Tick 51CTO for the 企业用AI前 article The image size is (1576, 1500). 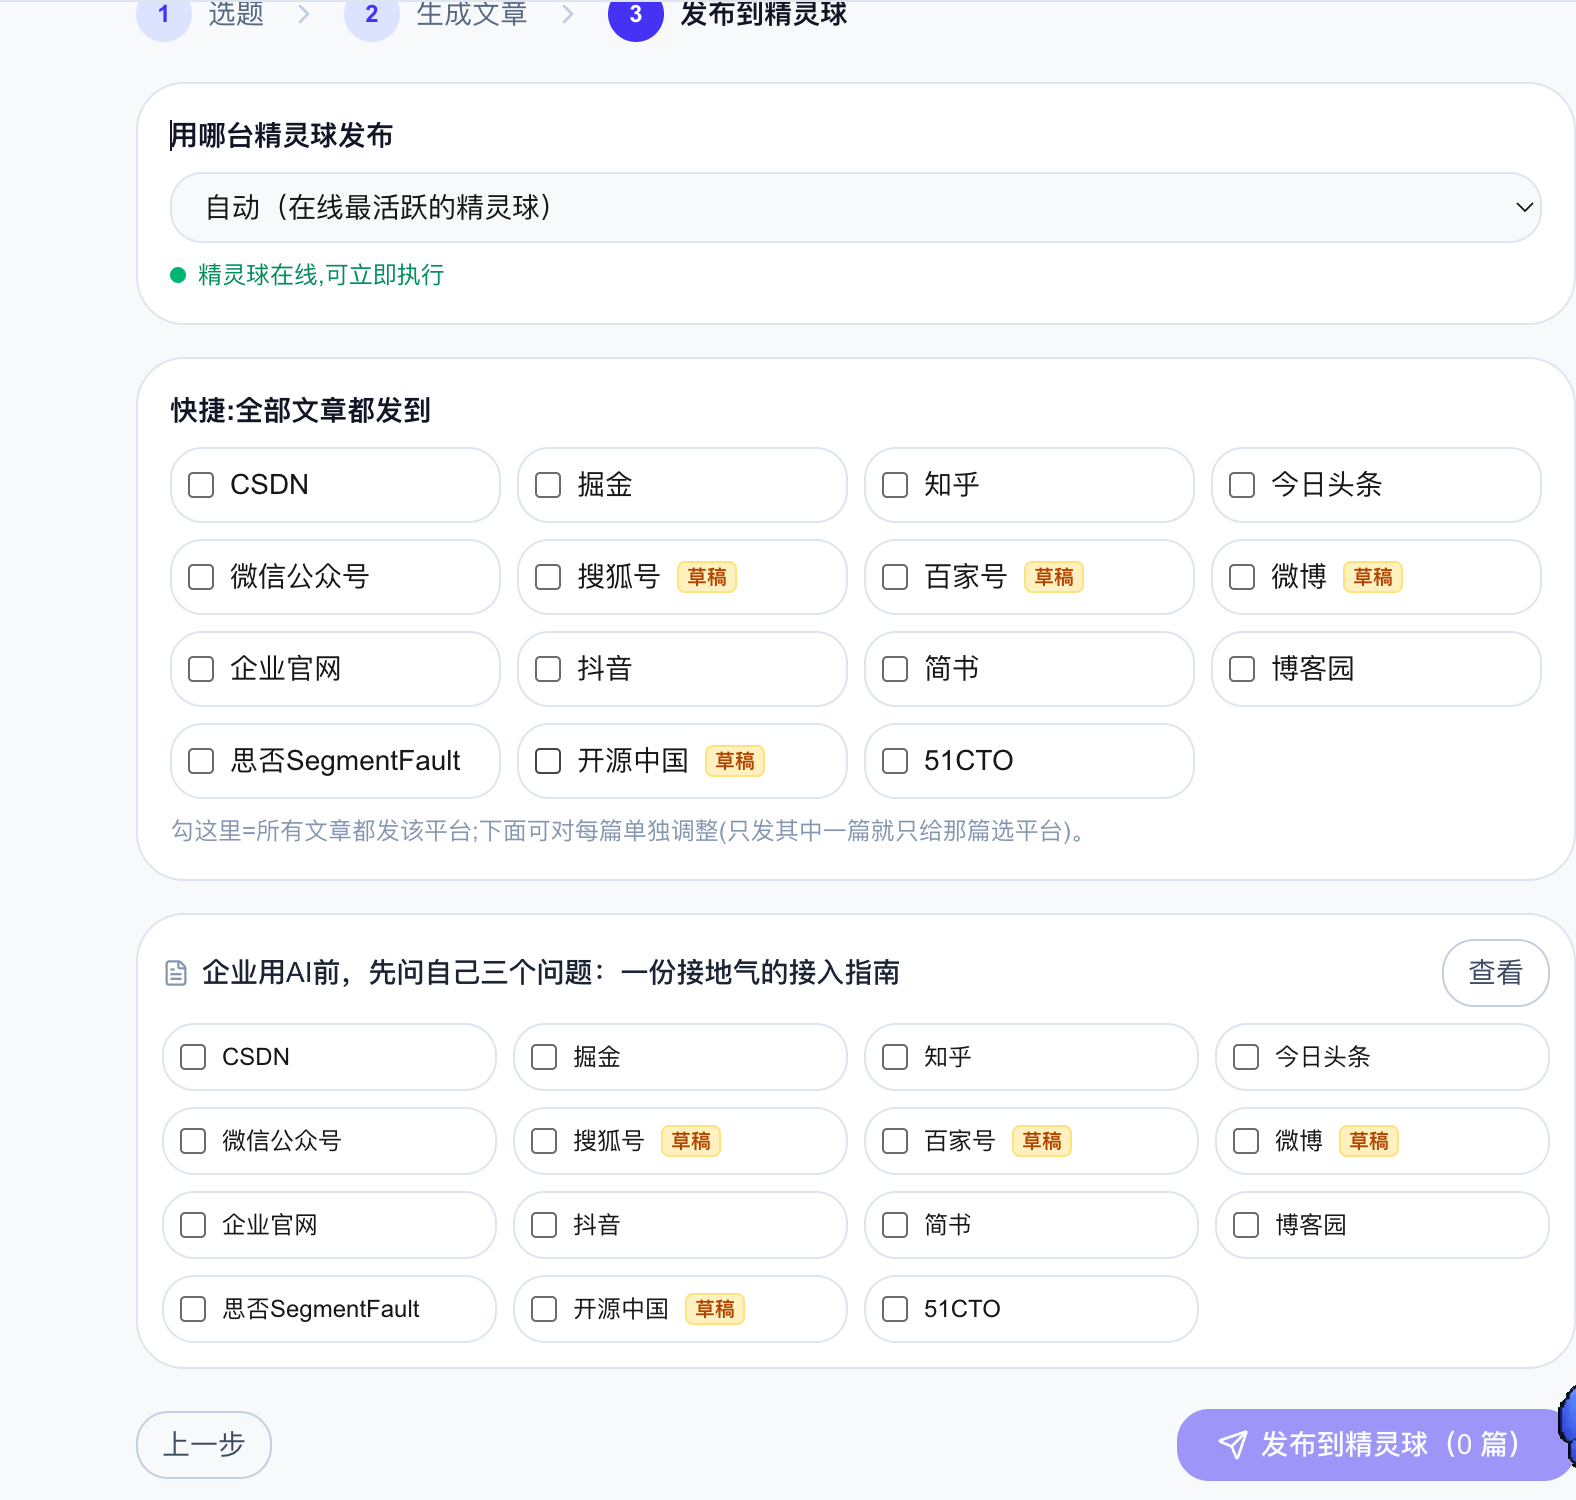(x=895, y=1309)
